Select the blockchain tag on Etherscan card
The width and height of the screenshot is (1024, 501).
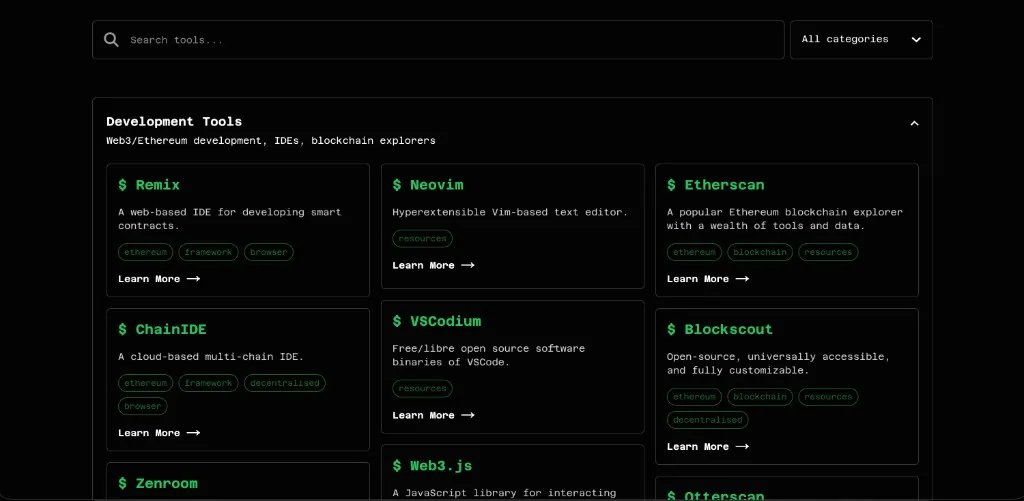click(760, 252)
